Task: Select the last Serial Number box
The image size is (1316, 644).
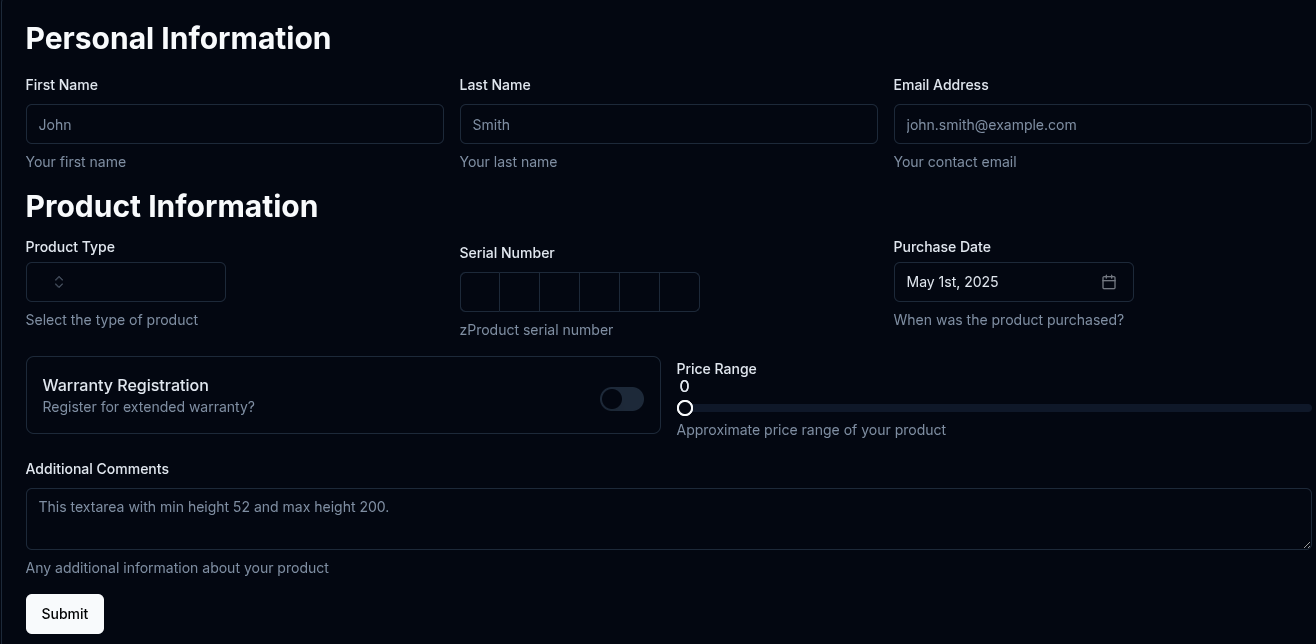Action: (x=679, y=292)
